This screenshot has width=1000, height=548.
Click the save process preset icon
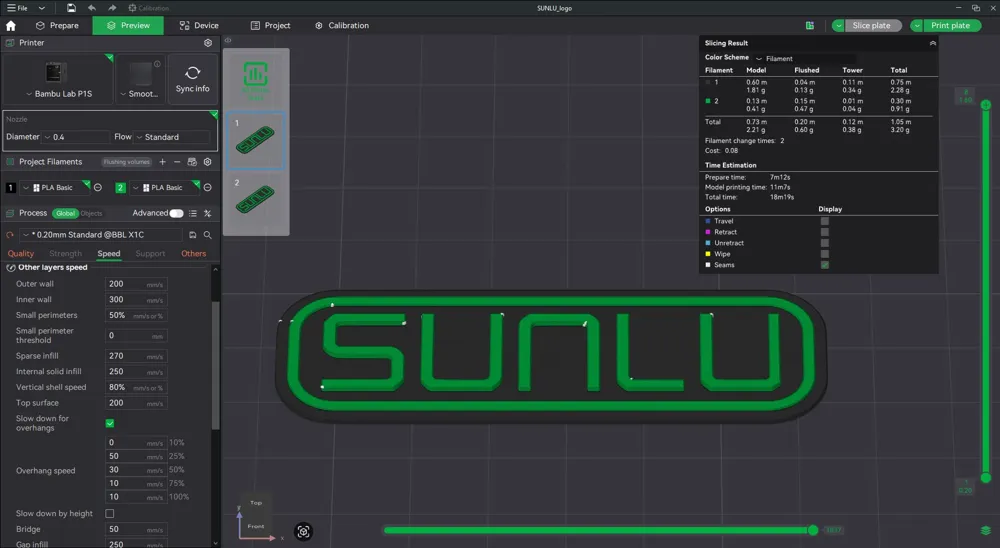click(193, 235)
